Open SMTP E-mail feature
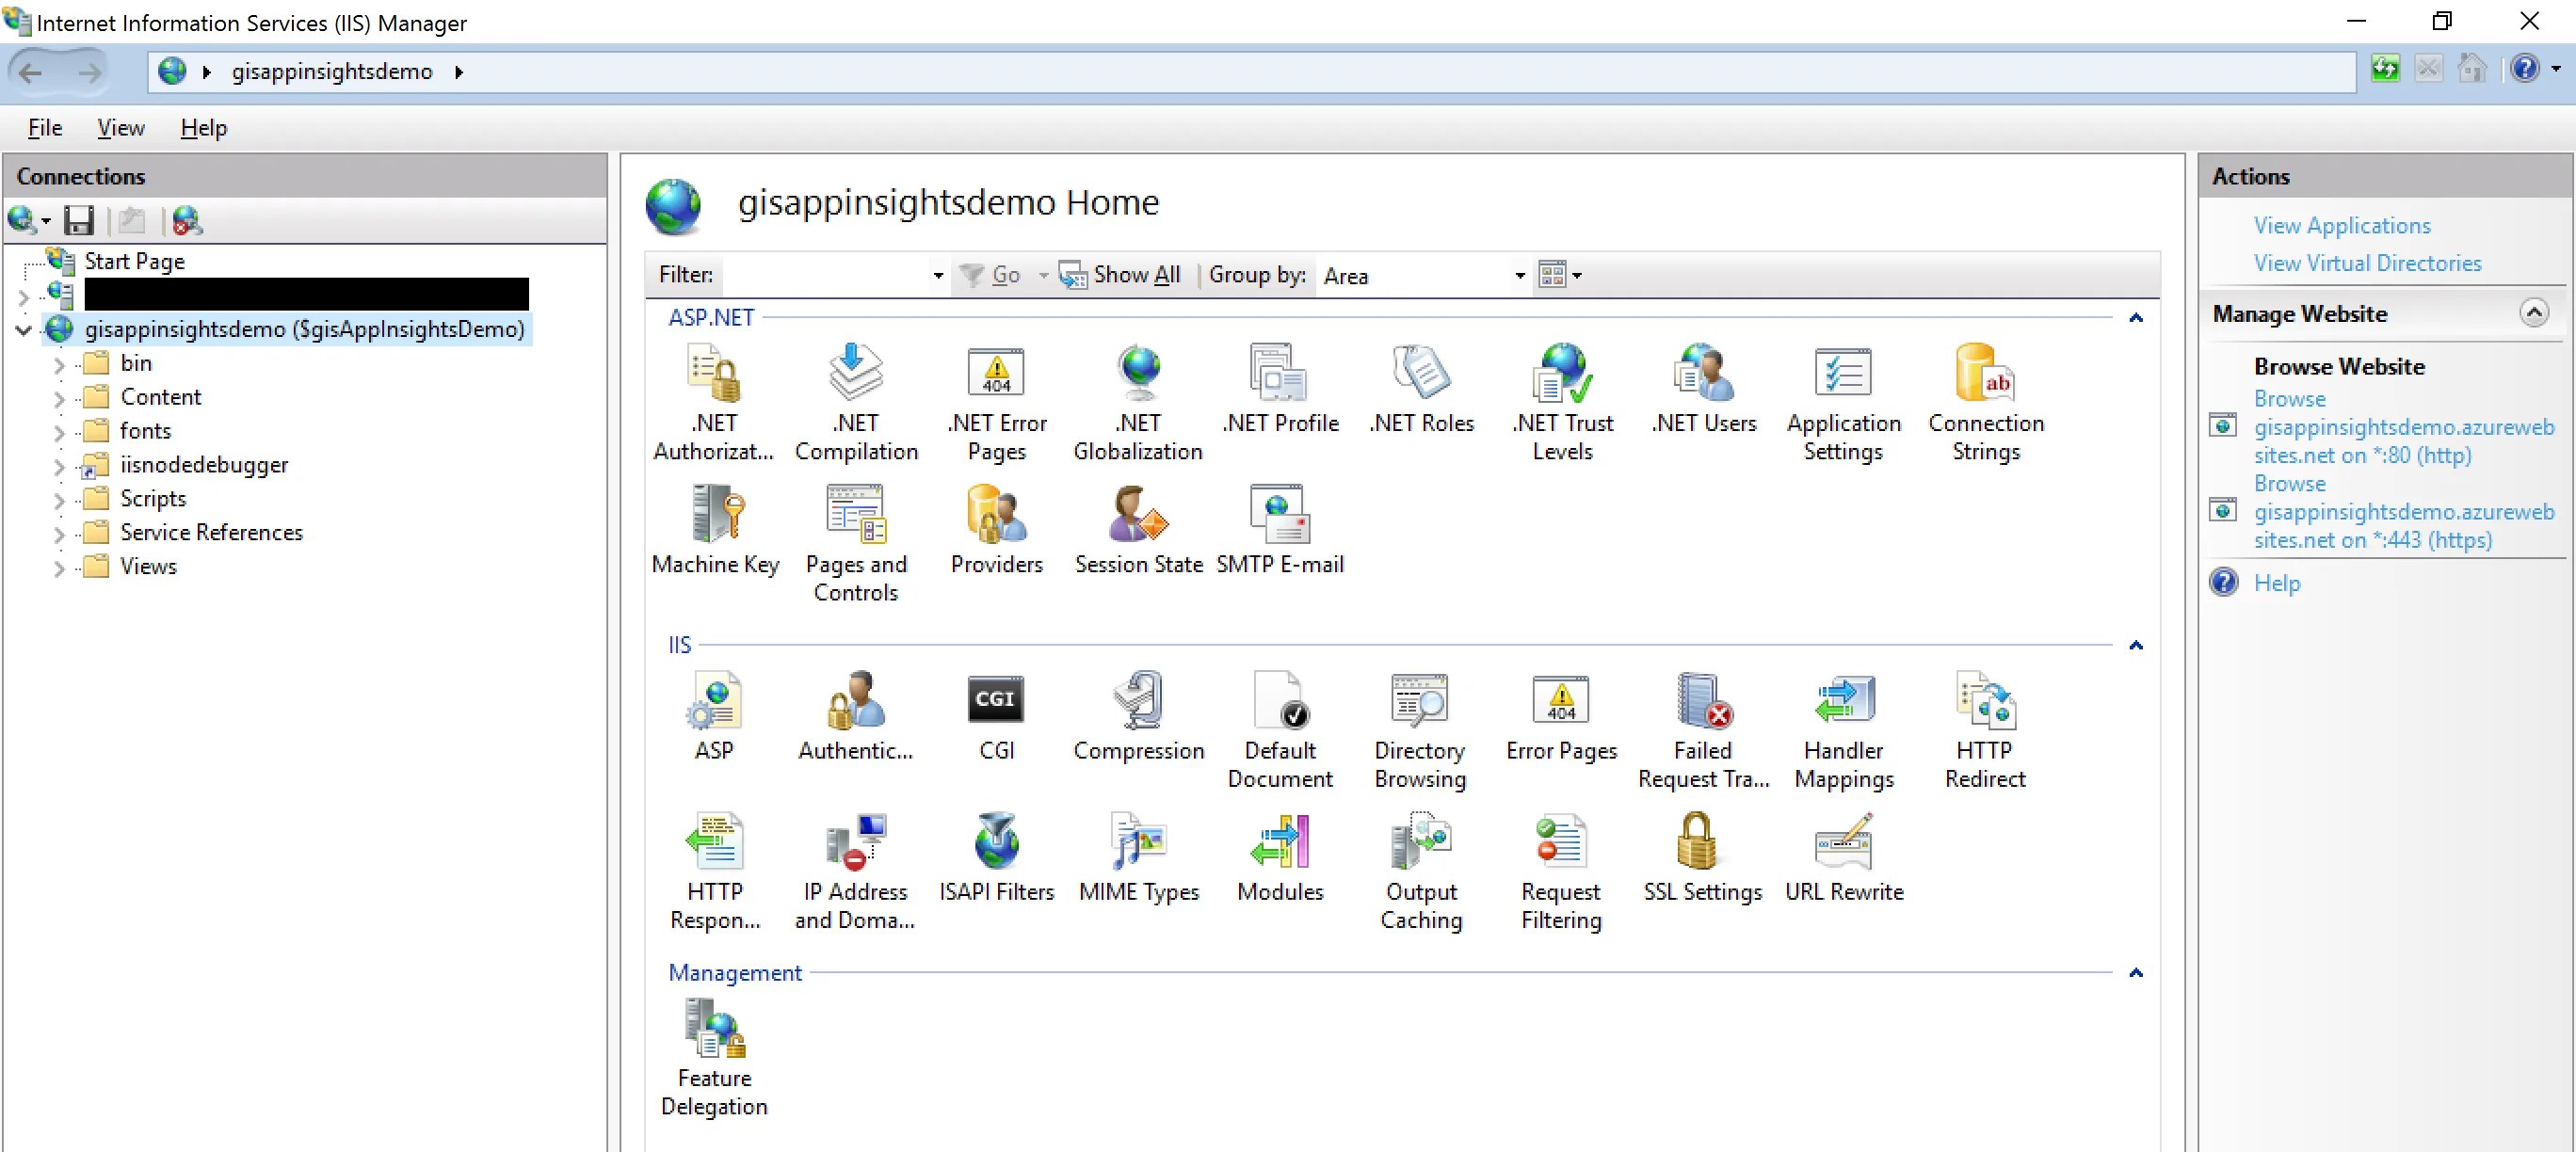Screen dimensions: 2576x1152 point(1280,531)
